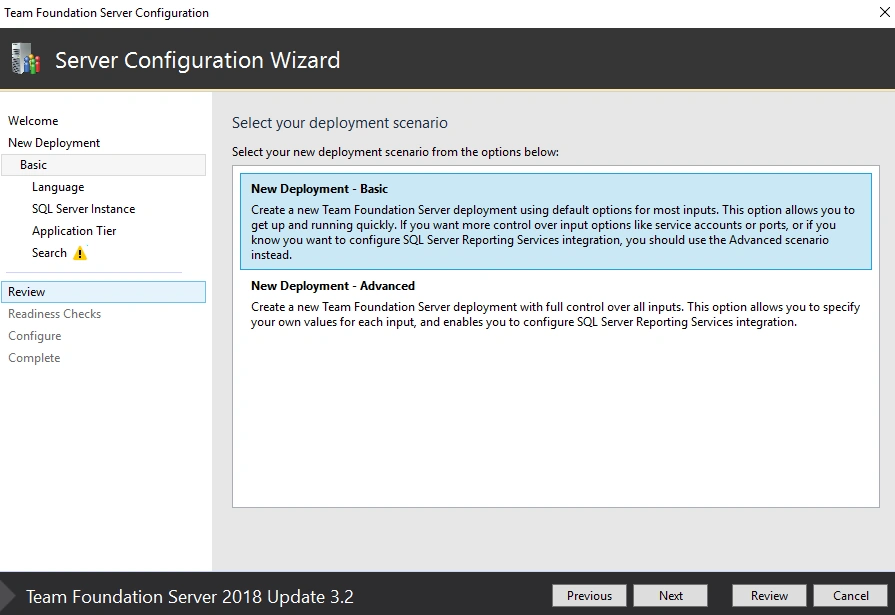The height and width of the screenshot is (615, 895).
Task: Cancel the configuration wizard
Action: click(850, 596)
